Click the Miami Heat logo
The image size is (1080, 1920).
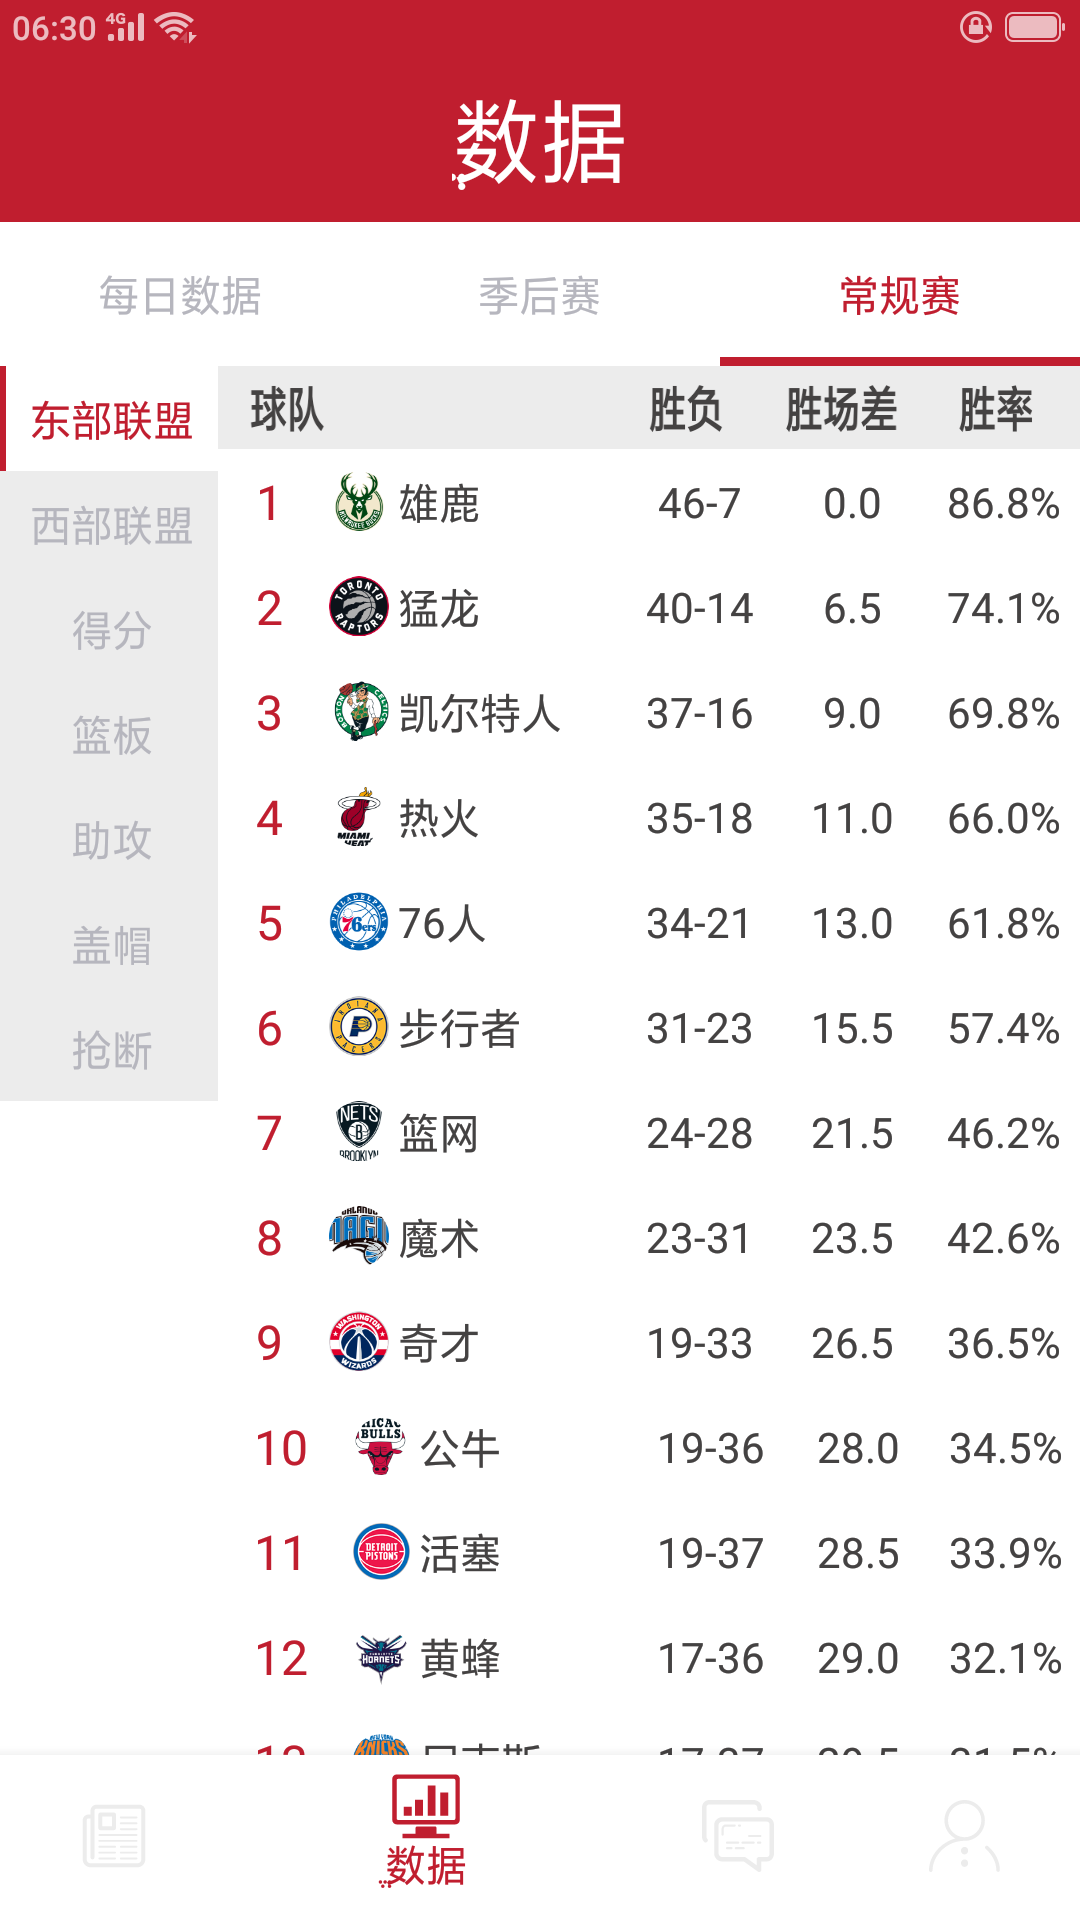click(x=360, y=817)
